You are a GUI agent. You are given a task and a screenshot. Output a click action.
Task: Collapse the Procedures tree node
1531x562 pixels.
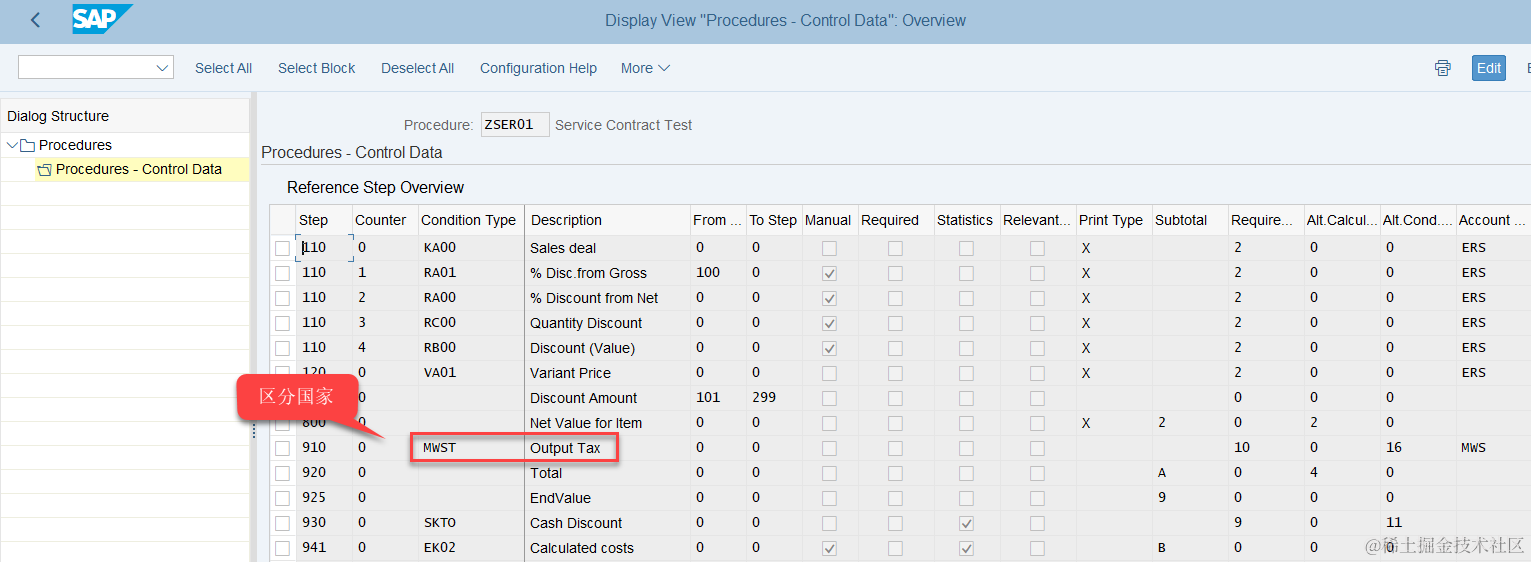pos(12,145)
